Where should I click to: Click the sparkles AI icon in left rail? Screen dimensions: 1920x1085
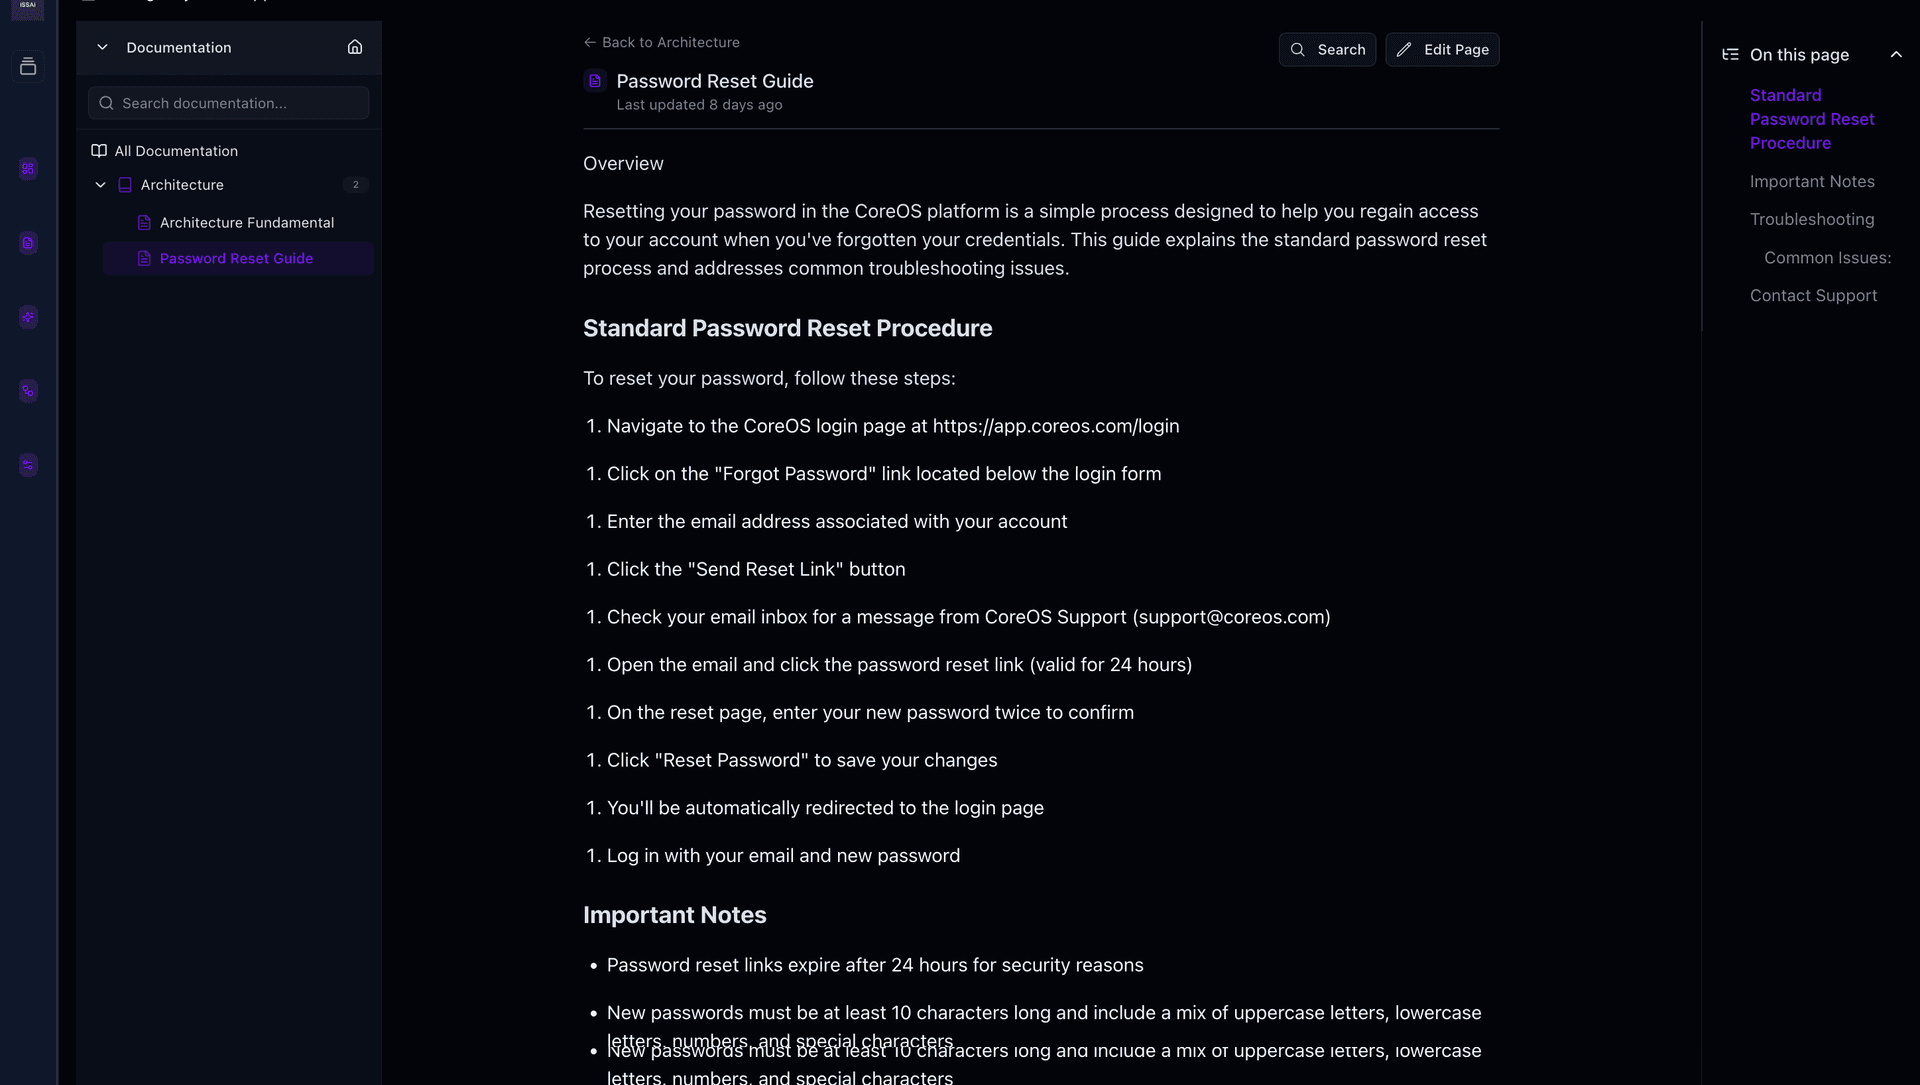click(x=28, y=317)
